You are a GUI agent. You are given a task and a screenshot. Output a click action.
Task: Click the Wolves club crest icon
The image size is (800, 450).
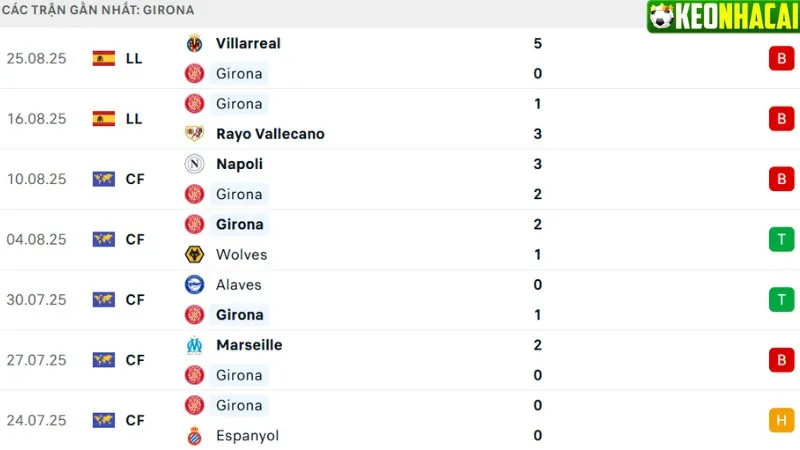tap(194, 254)
